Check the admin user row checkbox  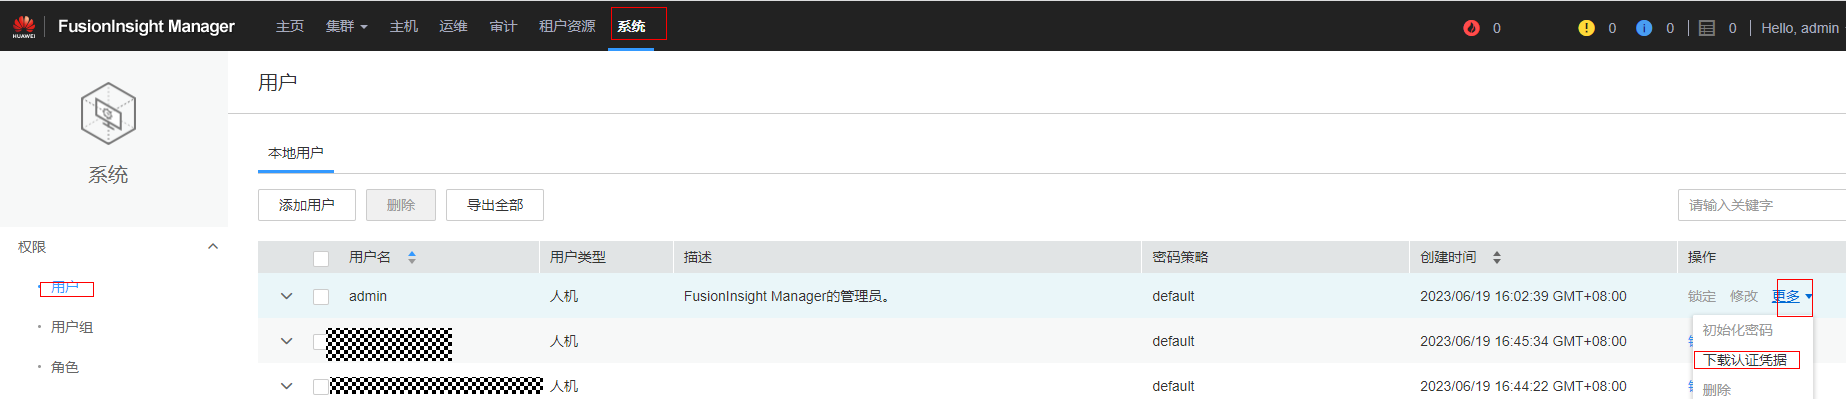click(321, 297)
